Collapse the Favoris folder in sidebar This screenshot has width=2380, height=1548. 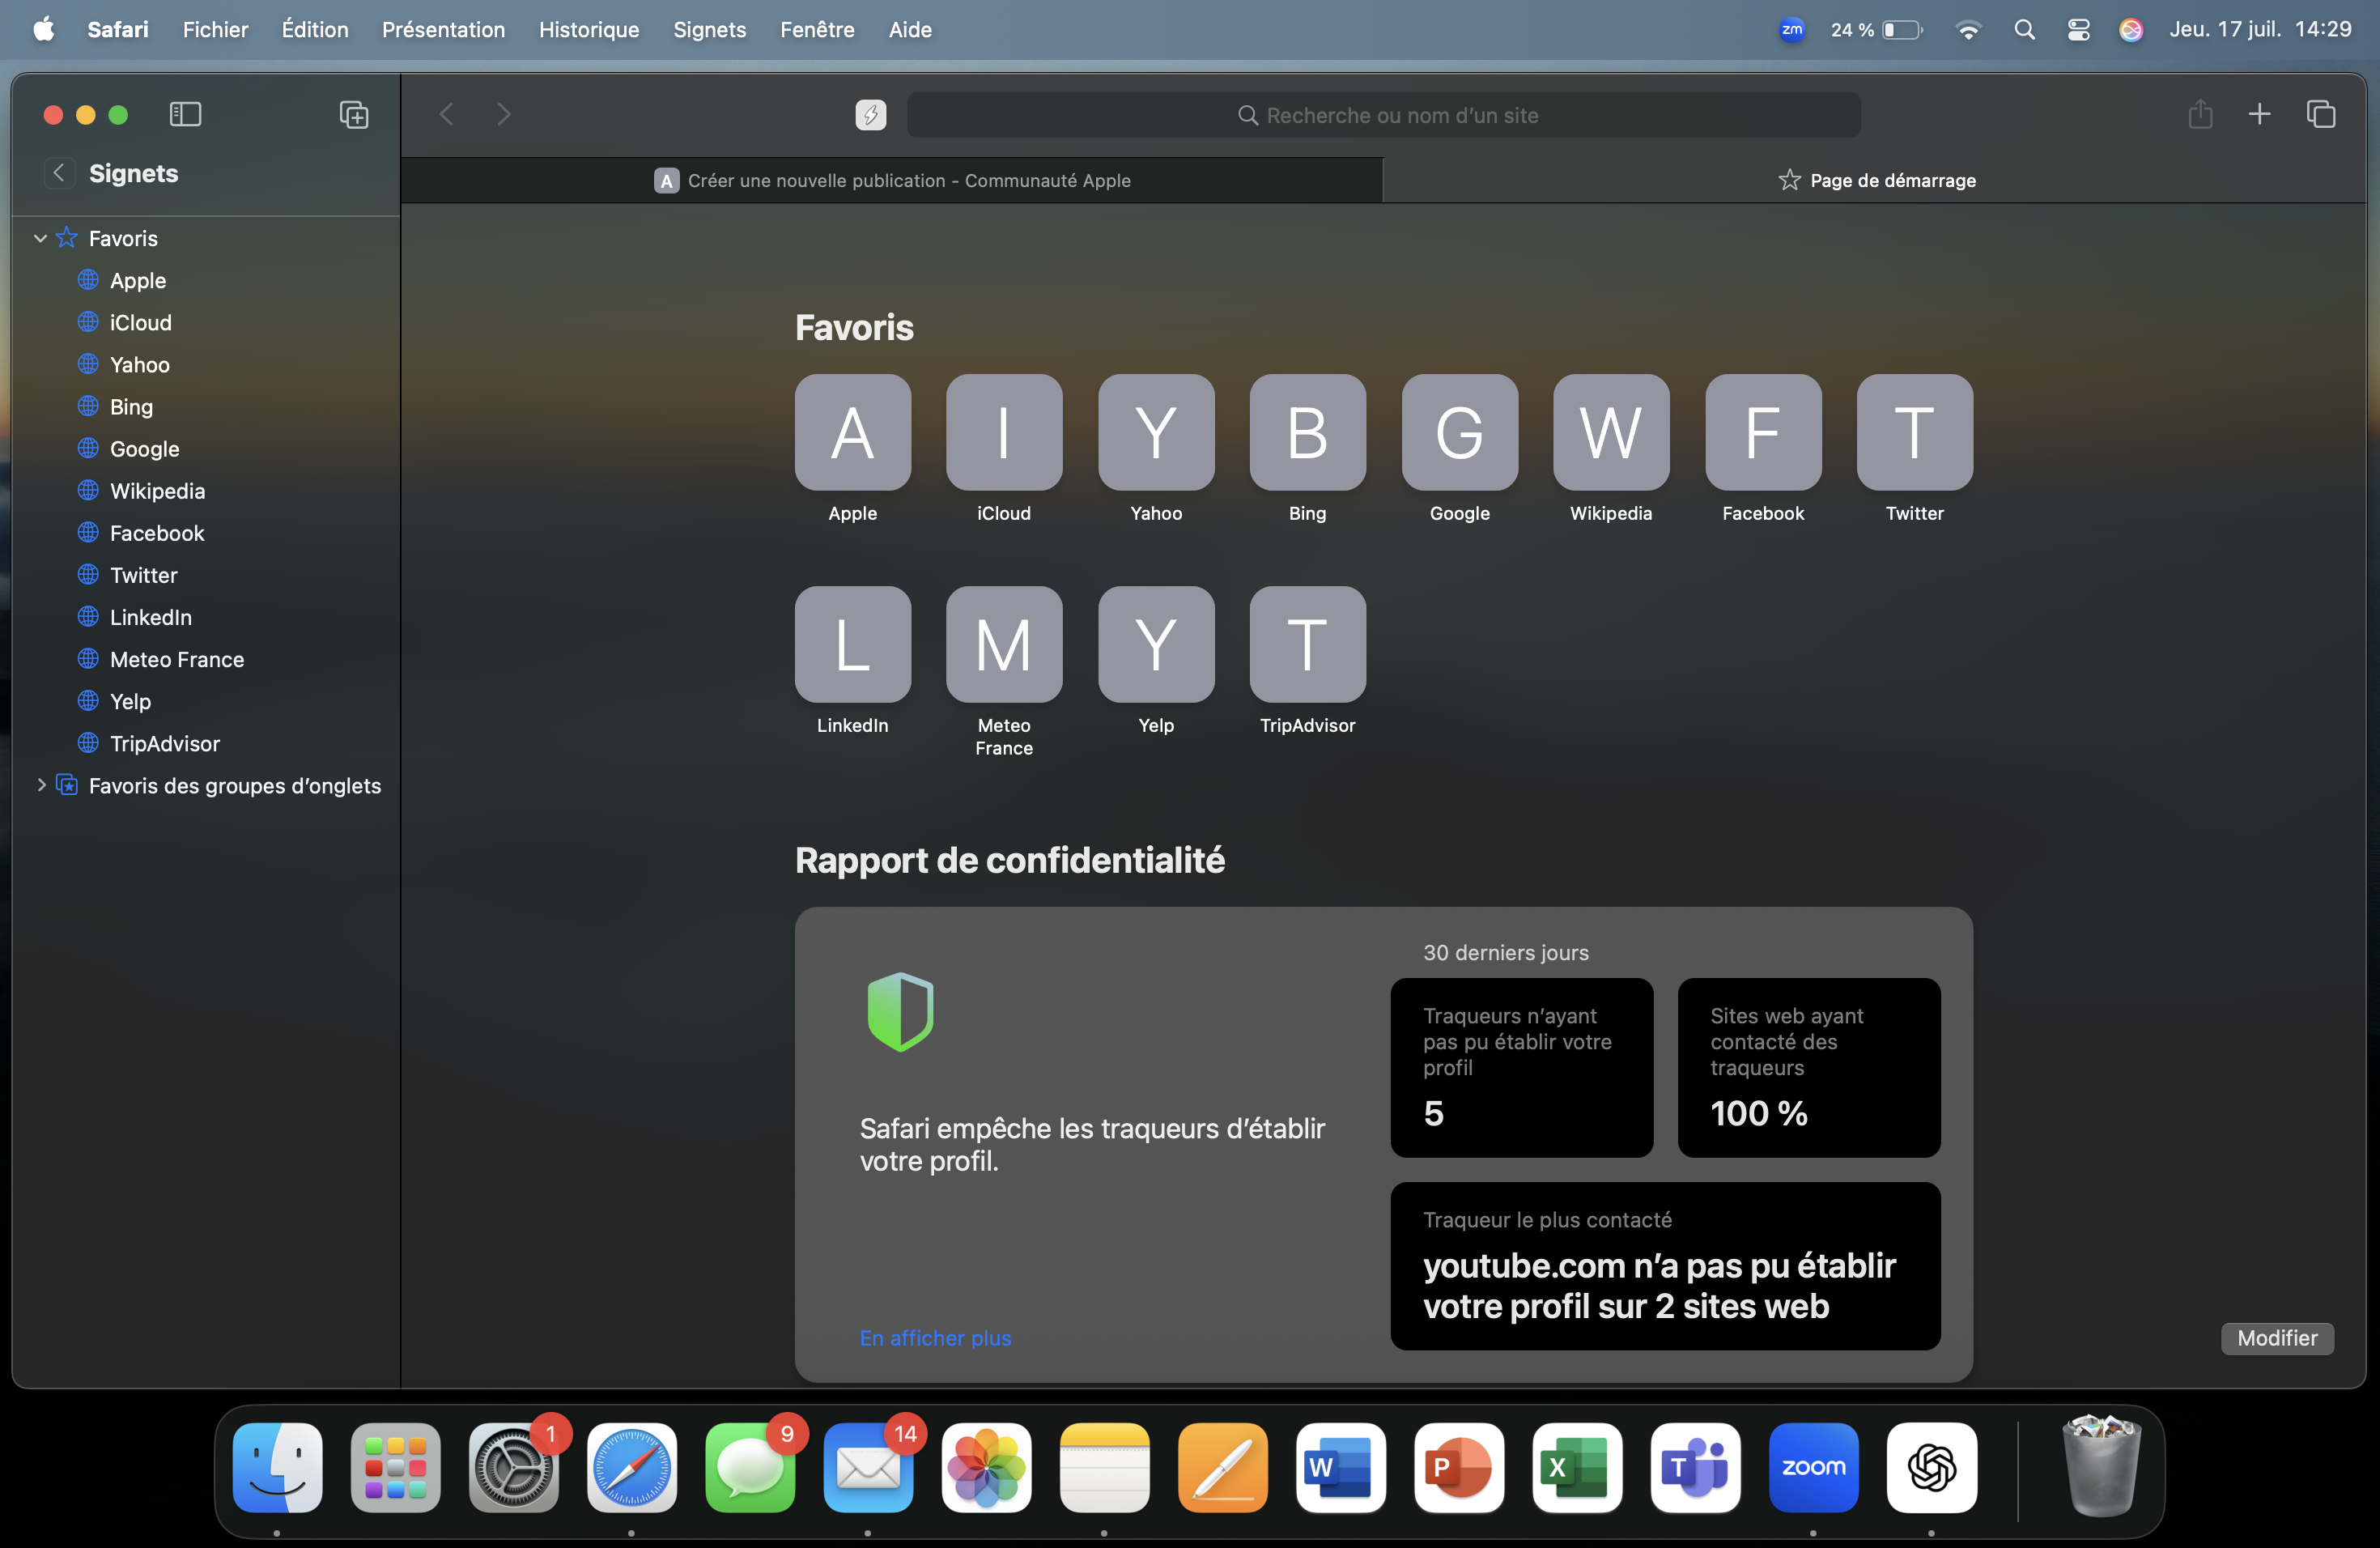tap(41, 238)
